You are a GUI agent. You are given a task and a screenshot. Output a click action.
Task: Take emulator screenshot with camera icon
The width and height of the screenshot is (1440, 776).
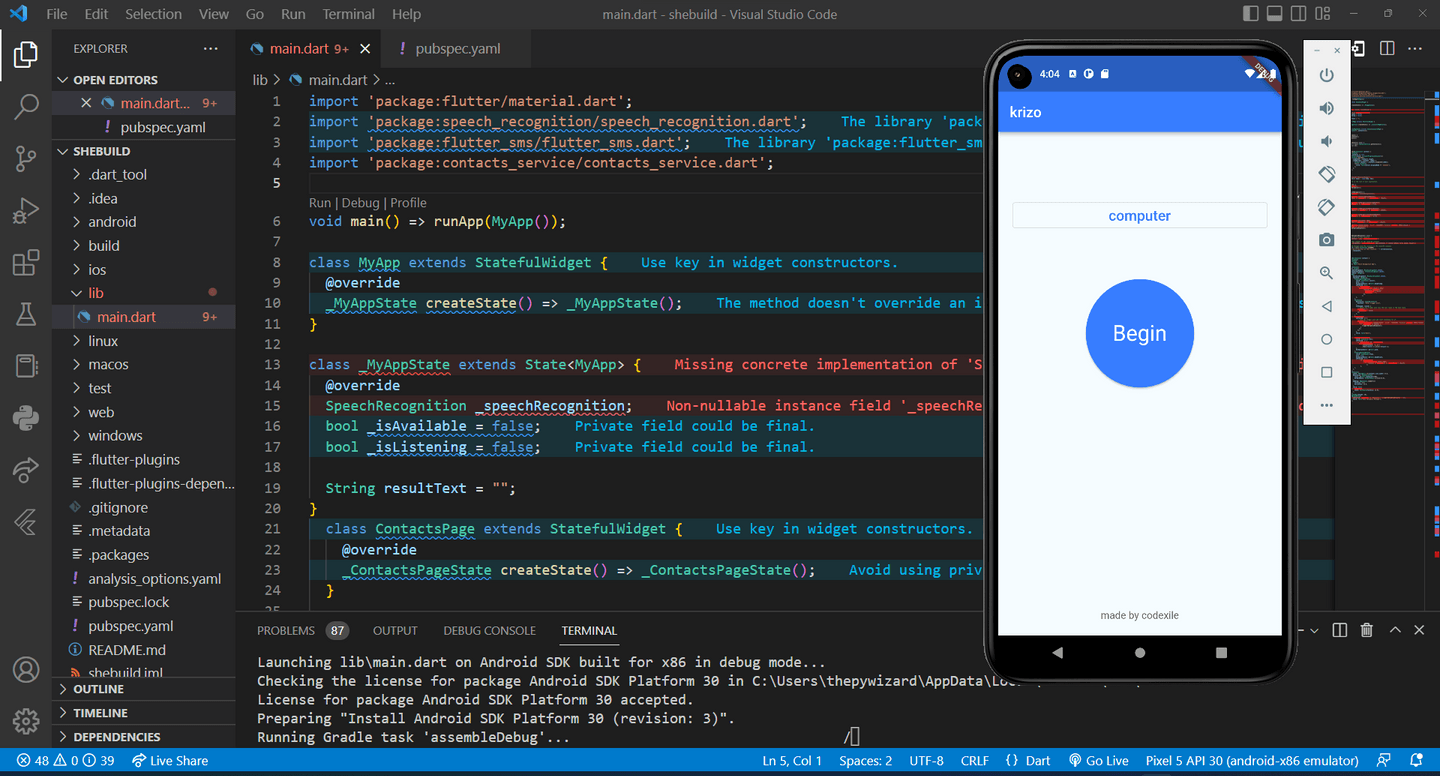point(1327,240)
